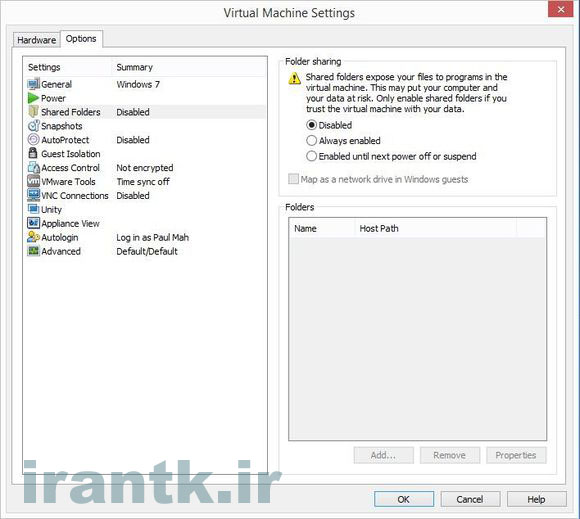The height and width of the screenshot is (519, 580).
Task: Click the Disabled summary for Shared Folders
Action: tap(133, 112)
